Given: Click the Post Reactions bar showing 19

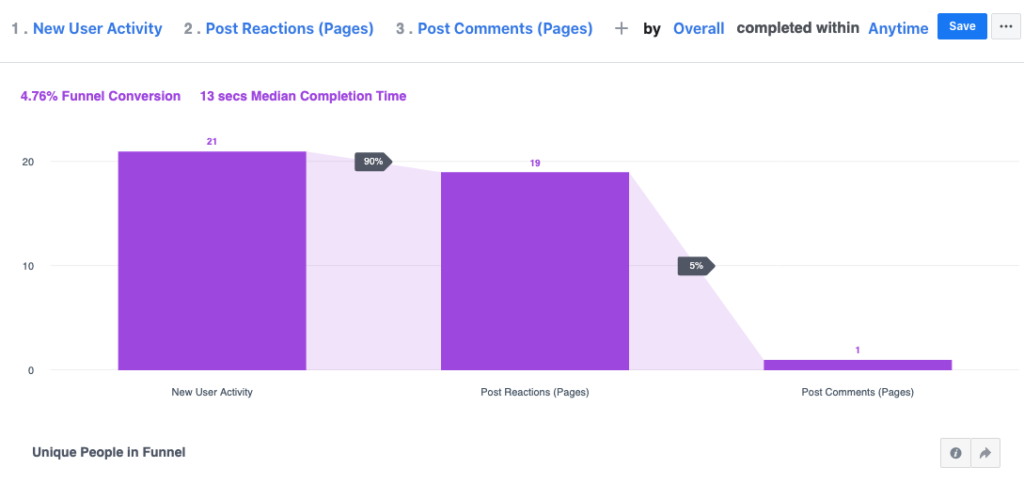Looking at the screenshot, I should [535, 270].
